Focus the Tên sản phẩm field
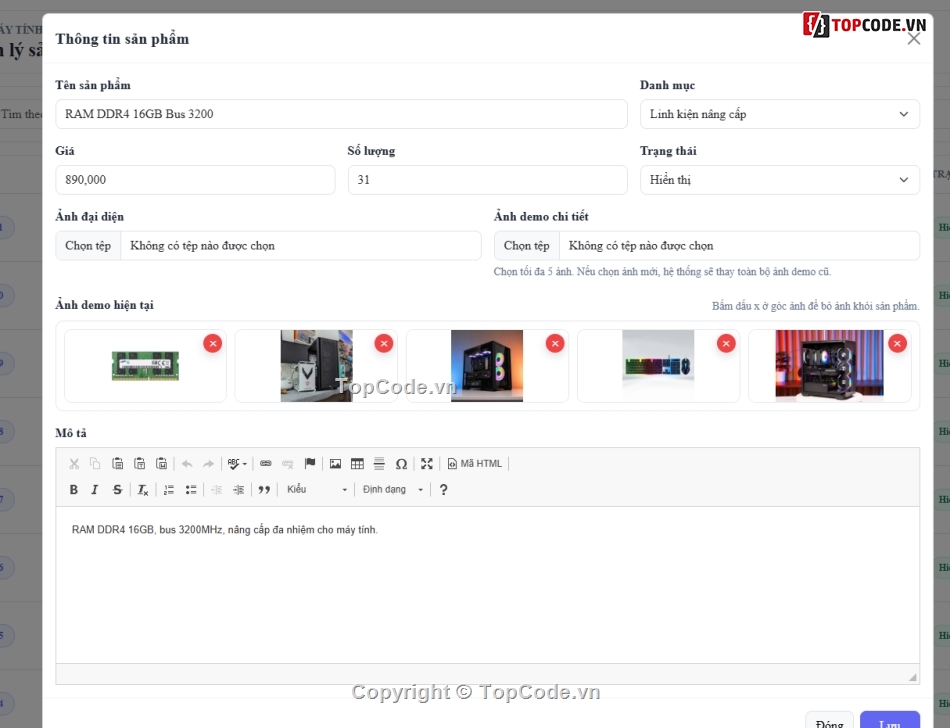 [341, 114]
